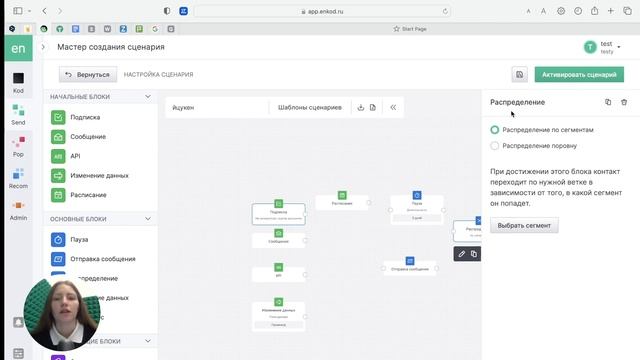Click the Отправка сообщения block icon

pos(58,259)
